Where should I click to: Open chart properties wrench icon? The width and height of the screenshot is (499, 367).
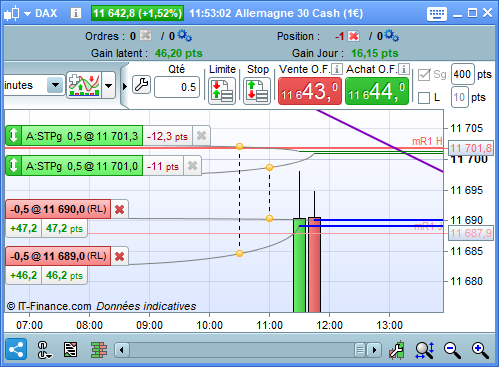click(397, 350)
